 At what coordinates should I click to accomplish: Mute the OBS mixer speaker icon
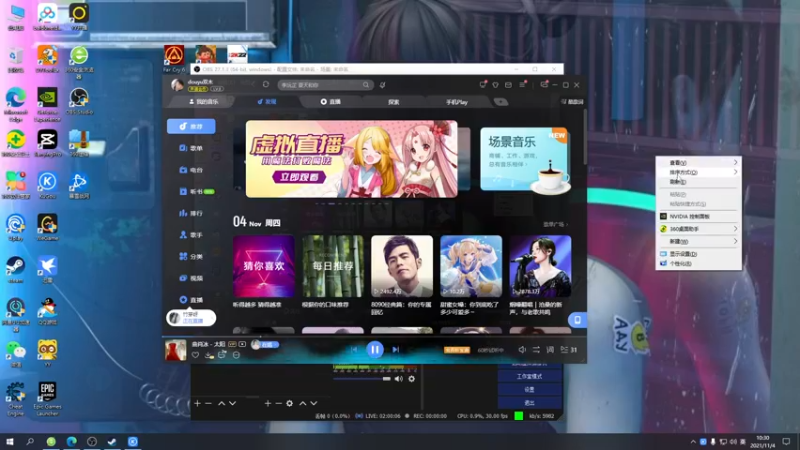399,379
